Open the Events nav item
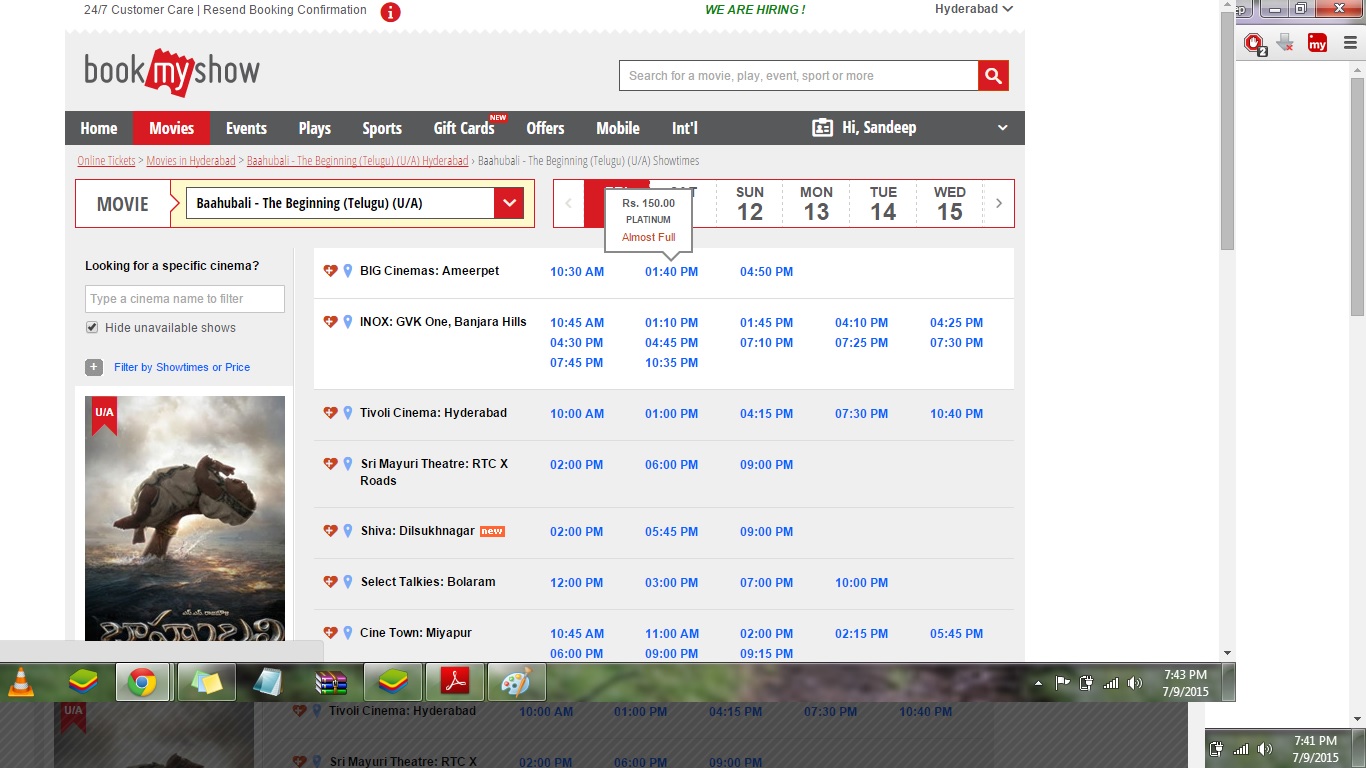Screen dimensions: 1366x768 (246, 128)
